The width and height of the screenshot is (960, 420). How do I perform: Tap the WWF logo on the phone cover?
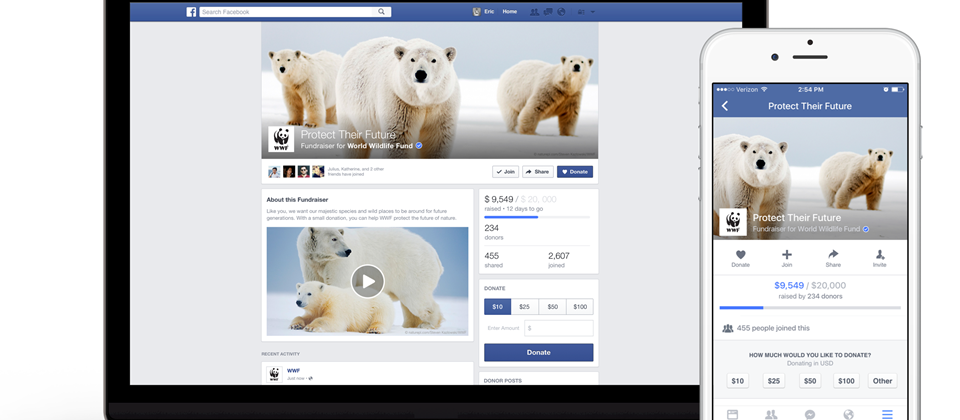click(733, 222)
